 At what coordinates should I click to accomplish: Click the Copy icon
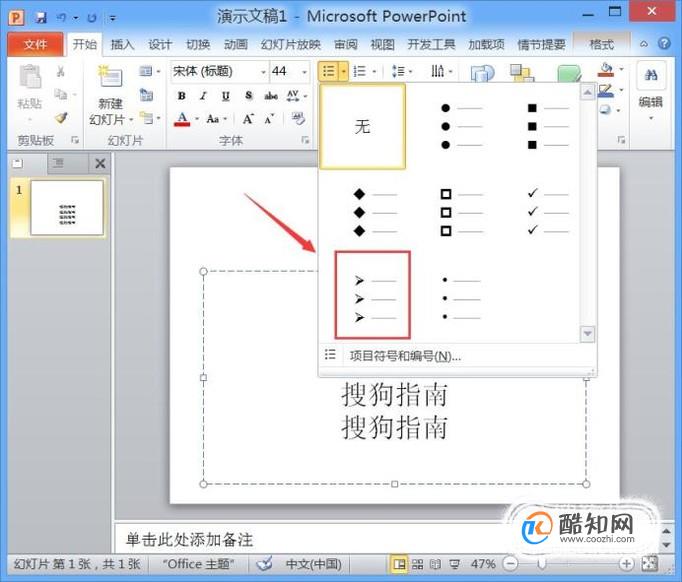60,94
